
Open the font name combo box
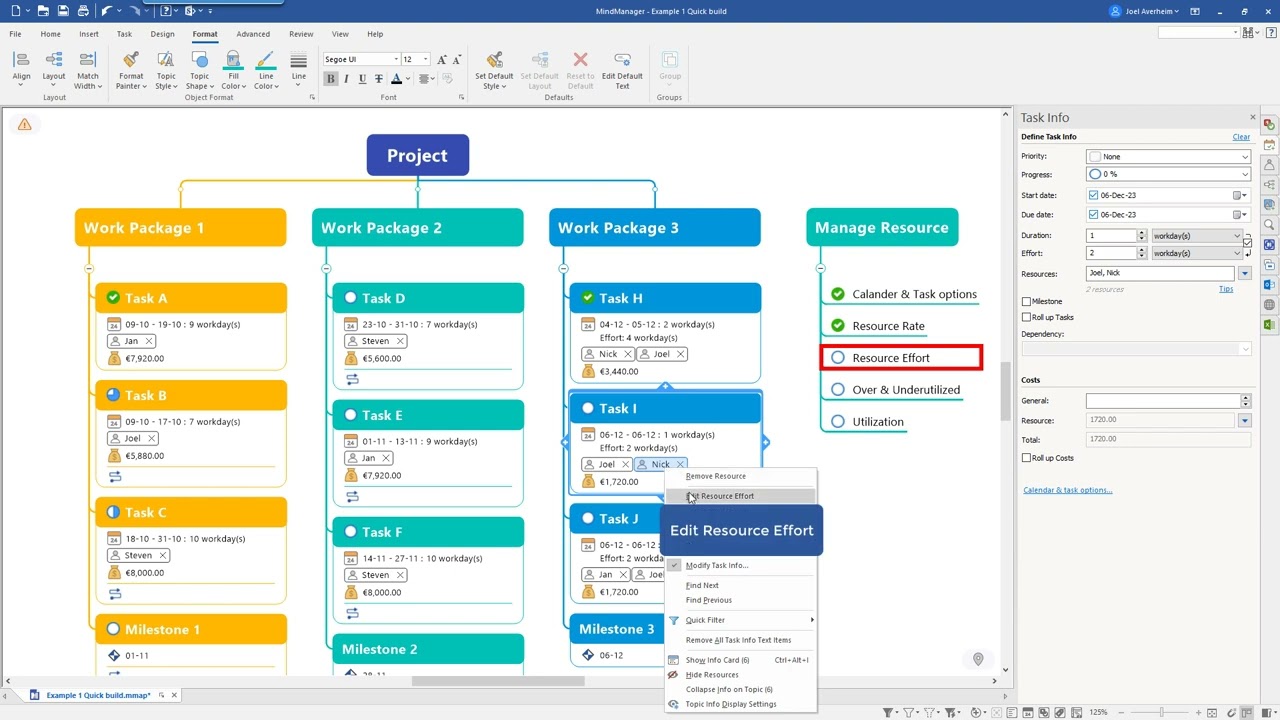click(x=360, y=59)
